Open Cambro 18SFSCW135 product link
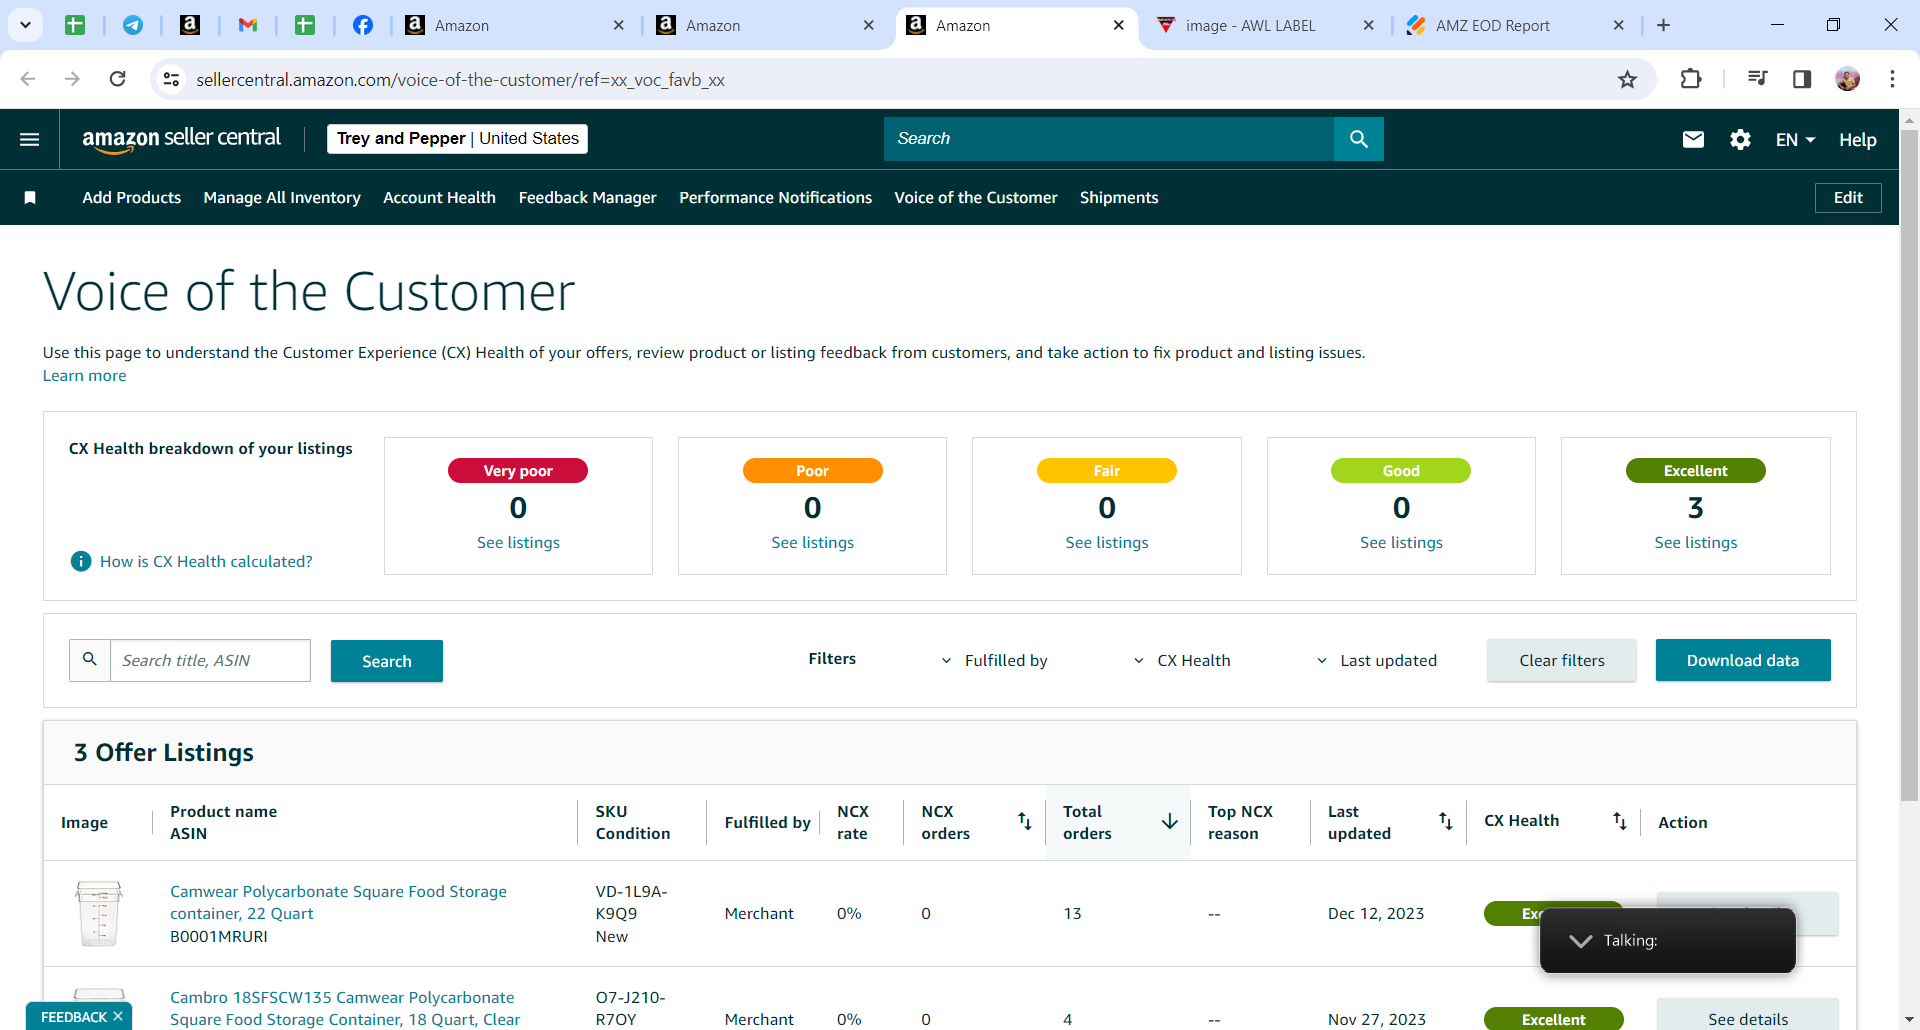This screenshot has height=1030, width=1920. 345,1009
